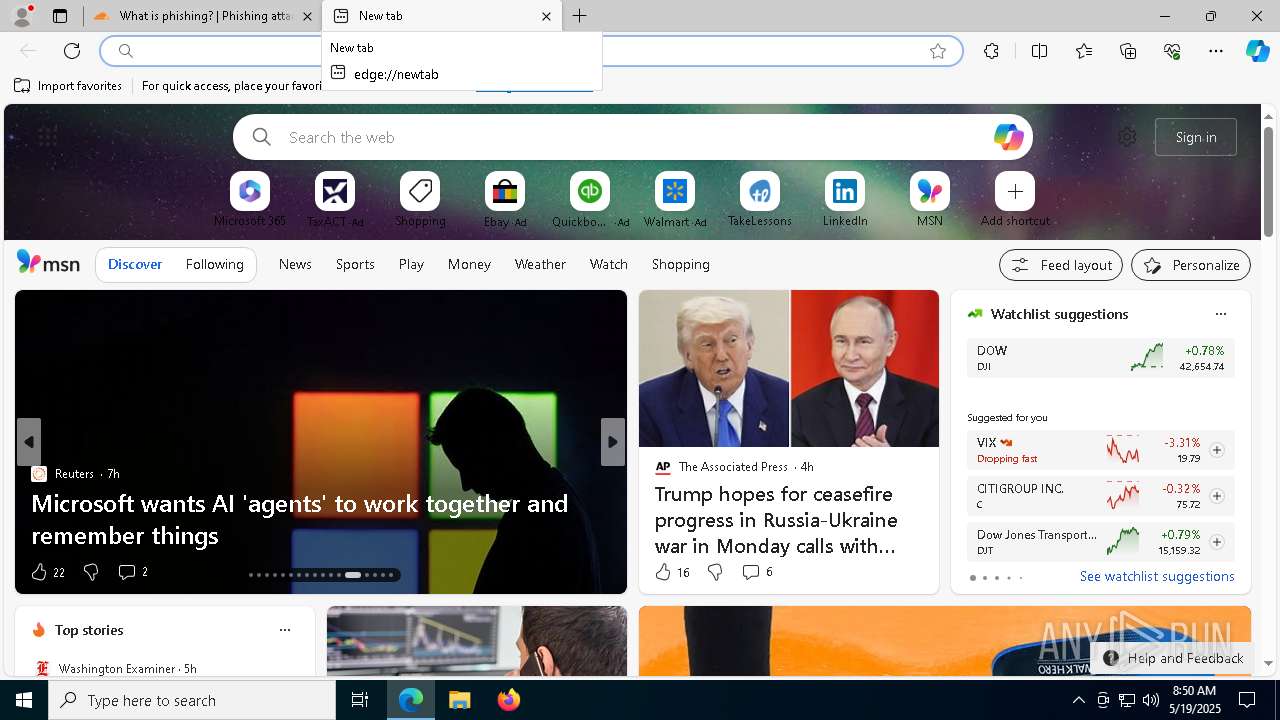The image size is (1280, 720).
Task: Open the browser profile icon
Action: tap(21, 16)
